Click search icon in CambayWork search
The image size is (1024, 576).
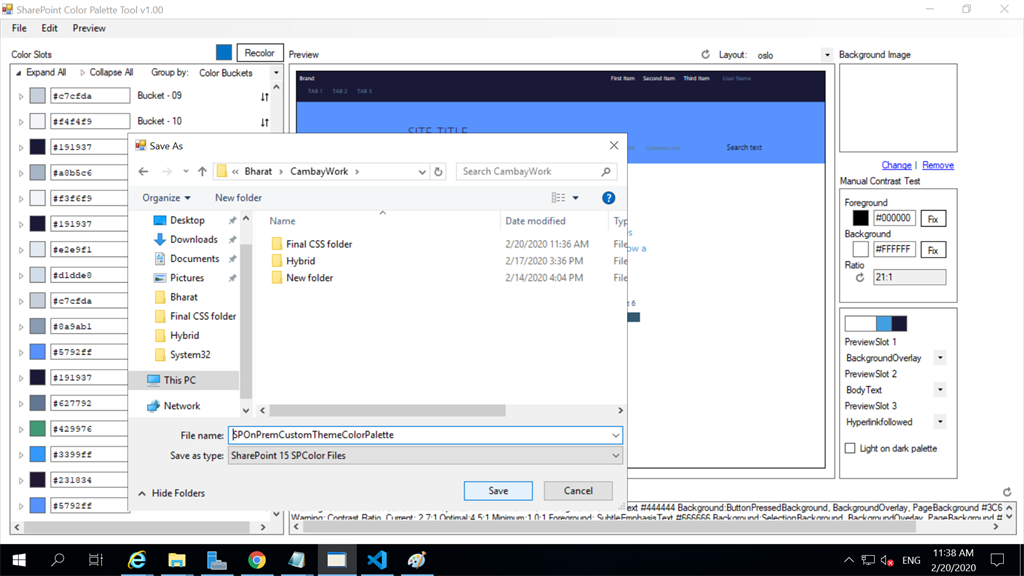606,171
